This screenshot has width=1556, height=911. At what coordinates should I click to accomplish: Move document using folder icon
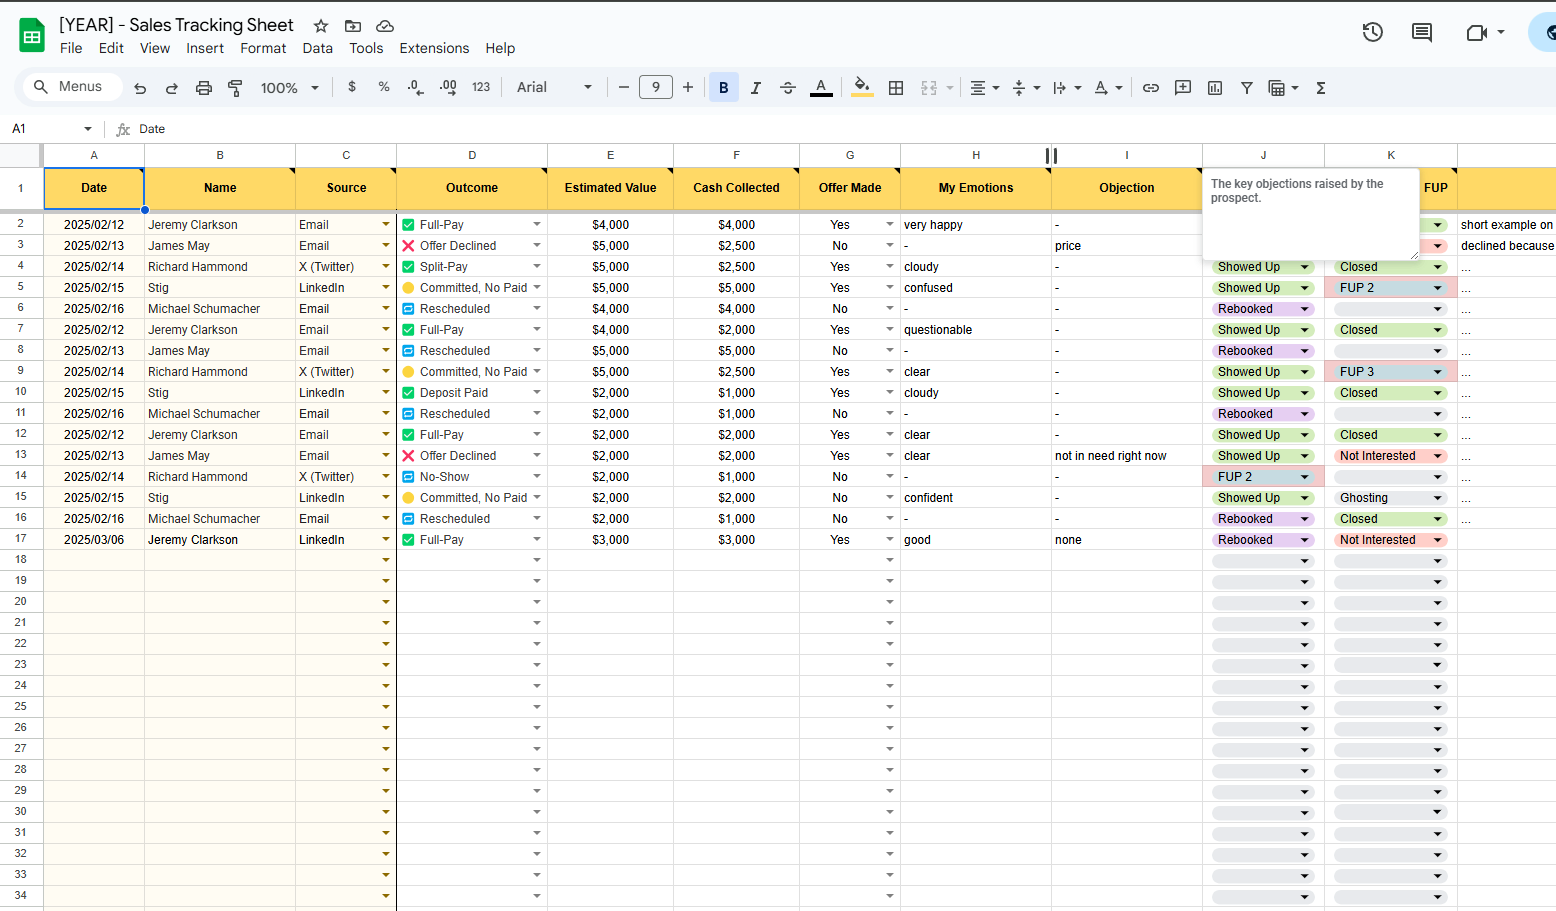click(x=353, y=26)
